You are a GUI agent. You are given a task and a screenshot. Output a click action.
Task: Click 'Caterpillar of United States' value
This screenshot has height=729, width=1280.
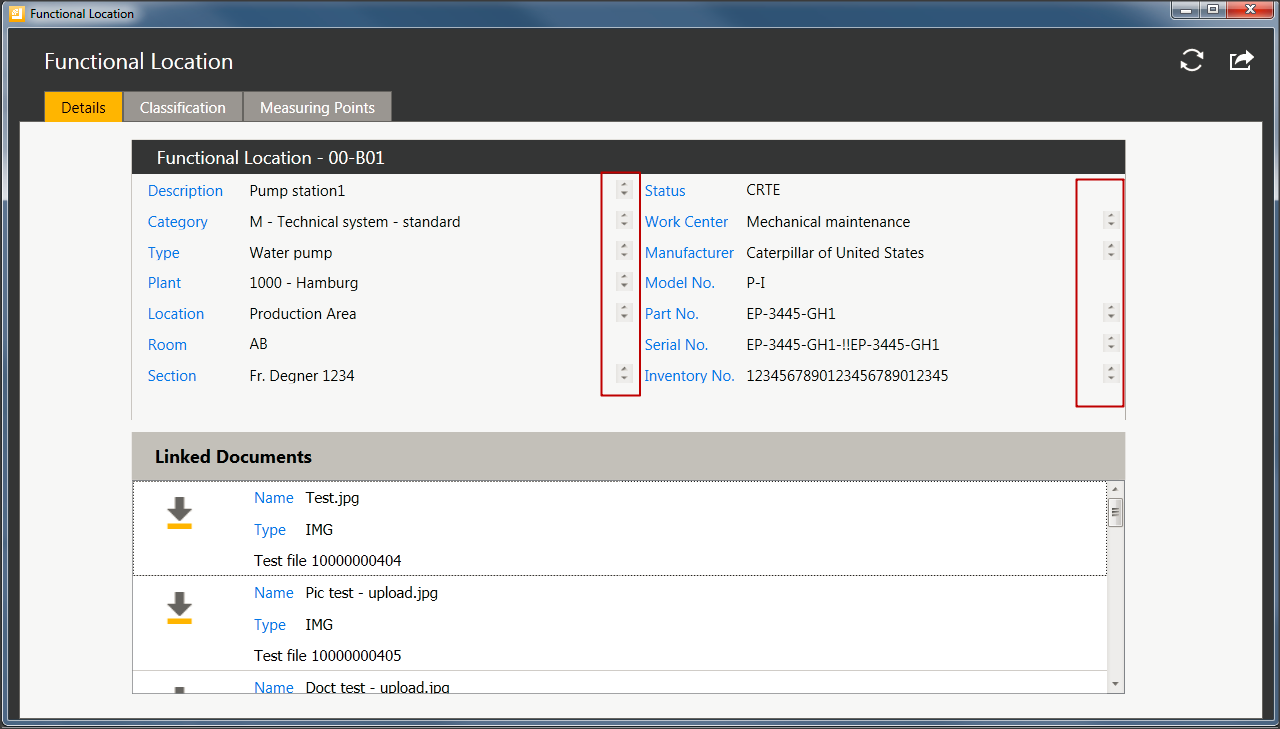(x=835, y=253)
